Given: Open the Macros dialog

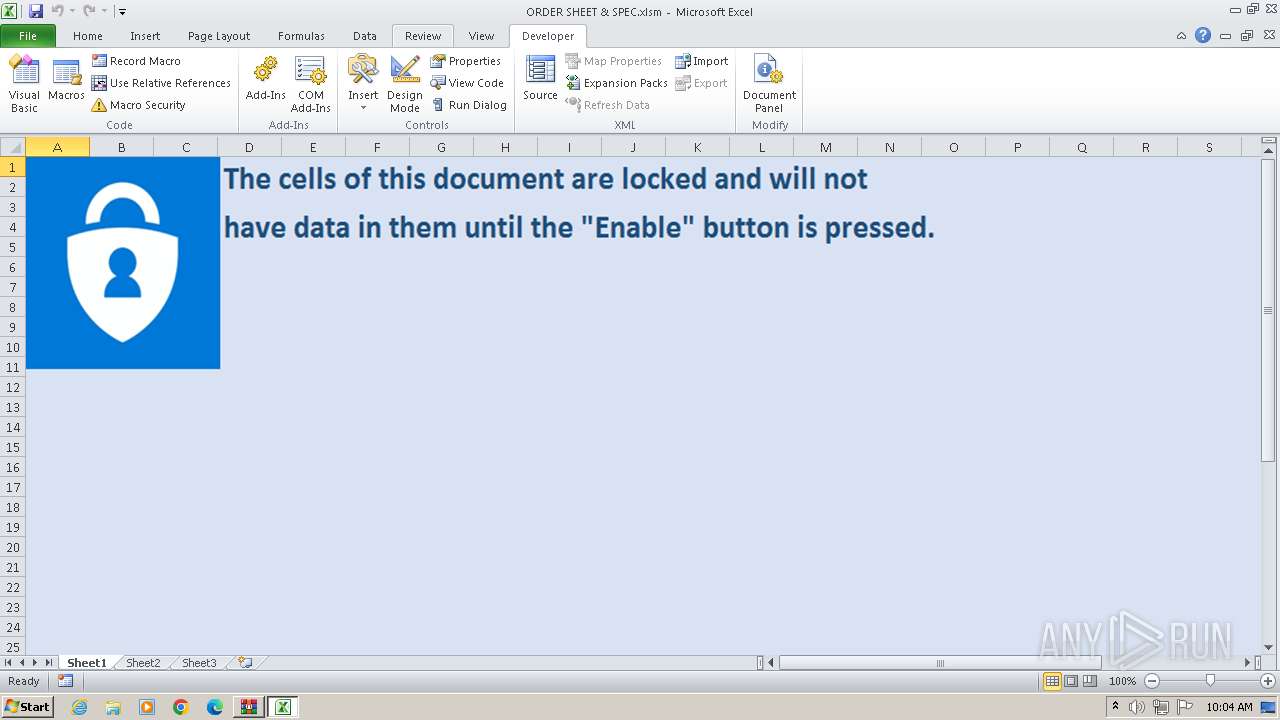Looking at the screenshot, I should tap(66, 84).
